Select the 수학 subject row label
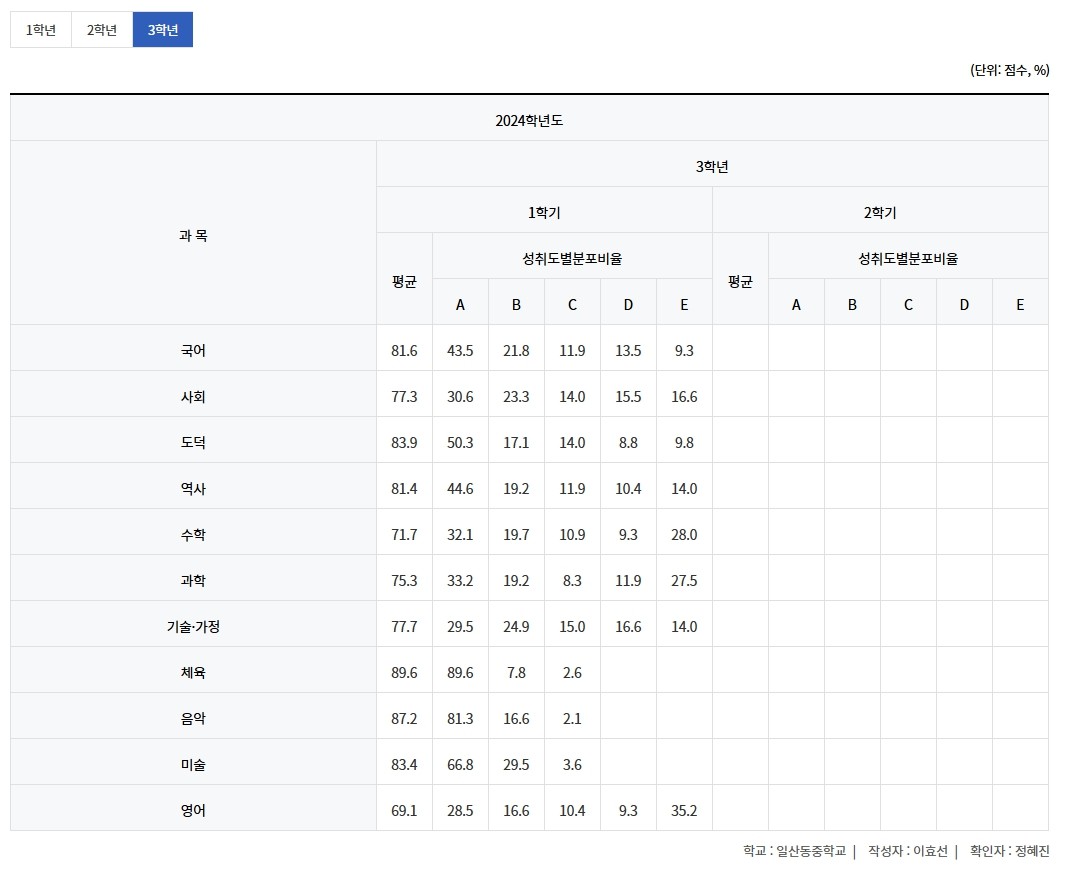1066x879 pixels. [x=193, y=535]
